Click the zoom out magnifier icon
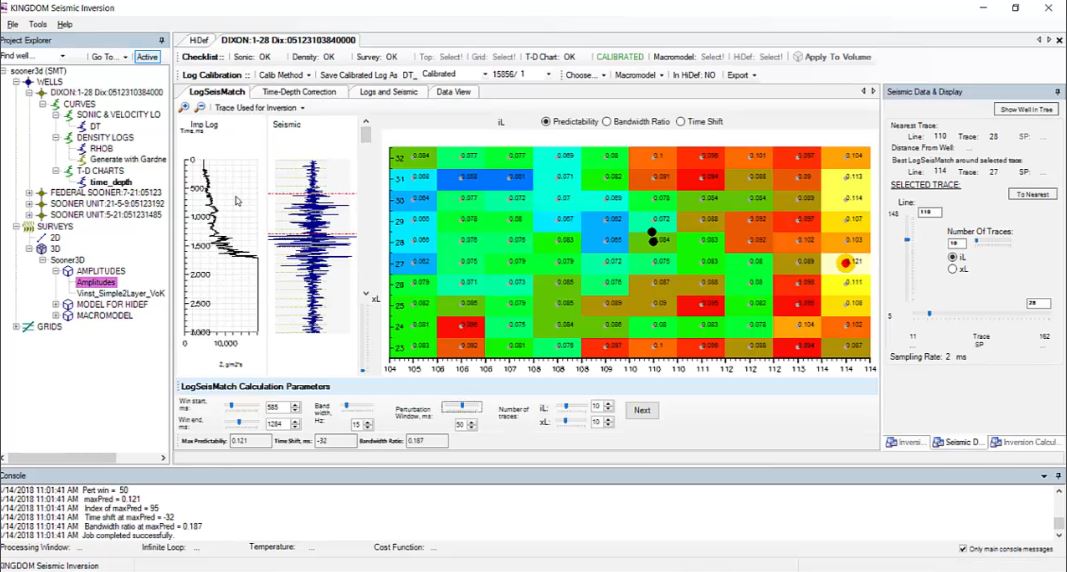 [x=200, y=108]
